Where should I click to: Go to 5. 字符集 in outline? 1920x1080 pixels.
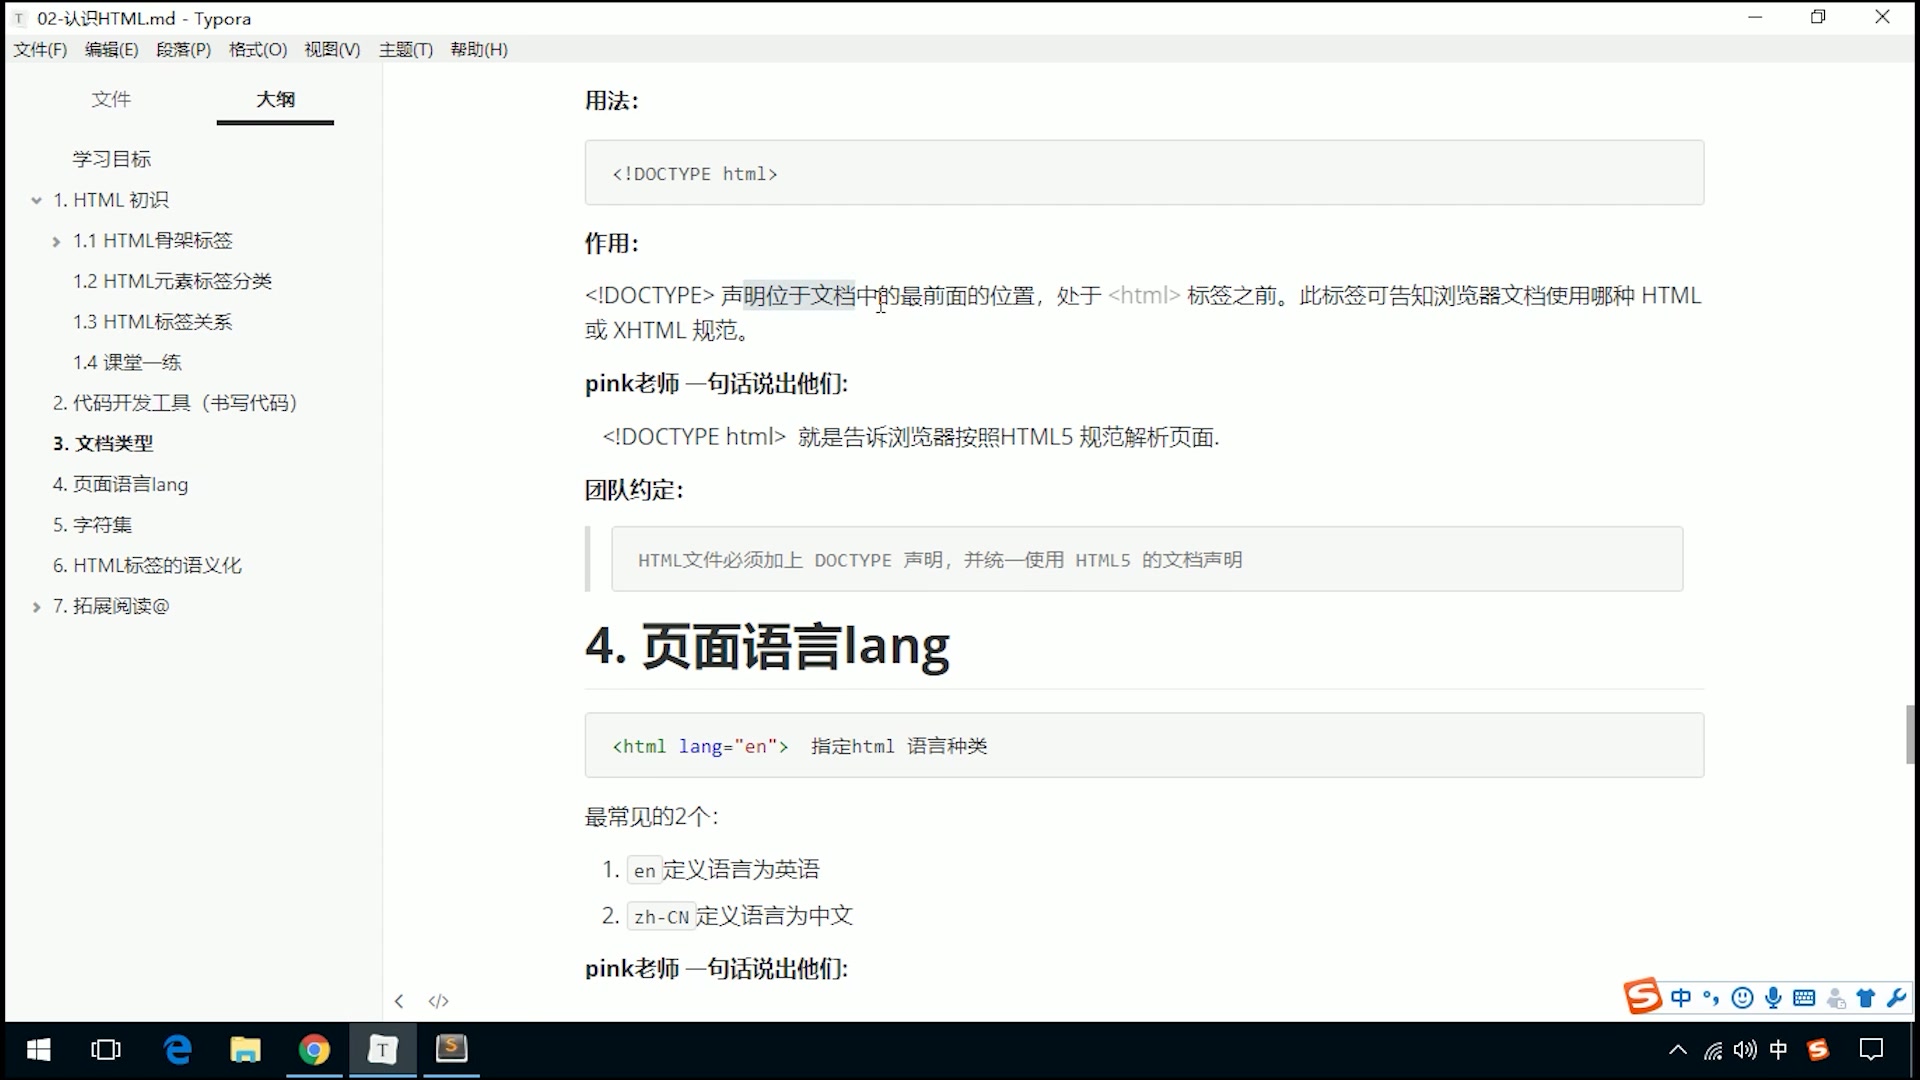tap(92, 525)
